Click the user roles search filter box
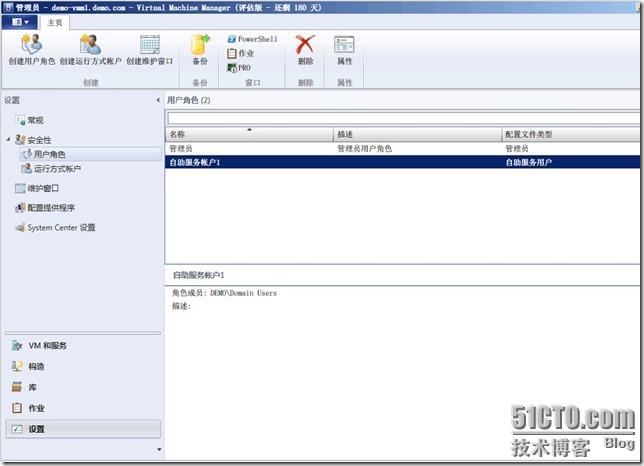 point(403,118)
